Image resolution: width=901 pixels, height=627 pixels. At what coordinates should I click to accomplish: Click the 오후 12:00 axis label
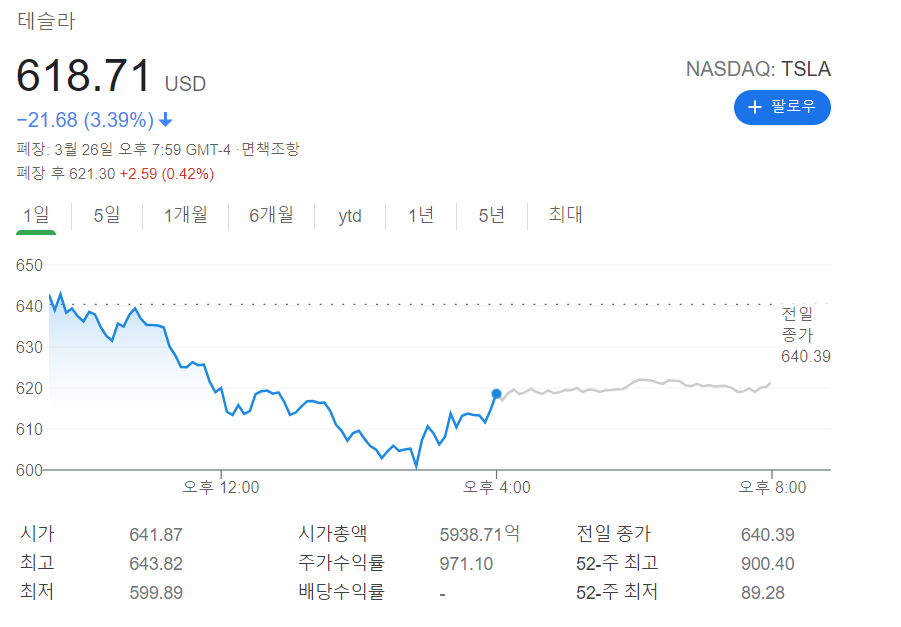[221, 487]
